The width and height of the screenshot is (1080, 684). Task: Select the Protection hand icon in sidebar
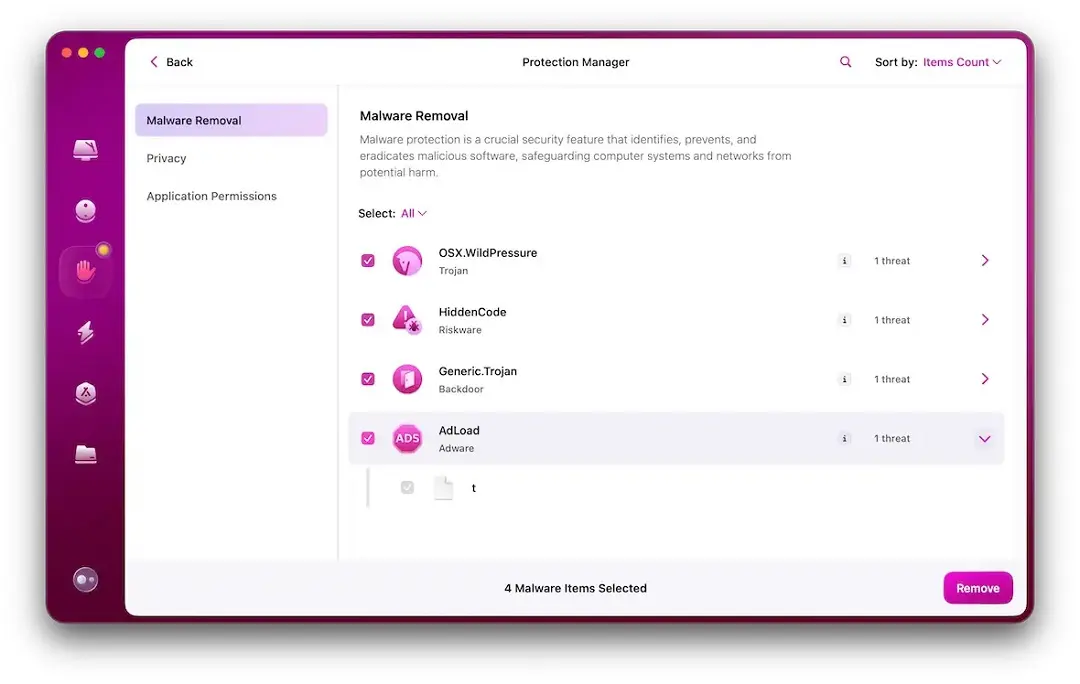click(85, 271)
